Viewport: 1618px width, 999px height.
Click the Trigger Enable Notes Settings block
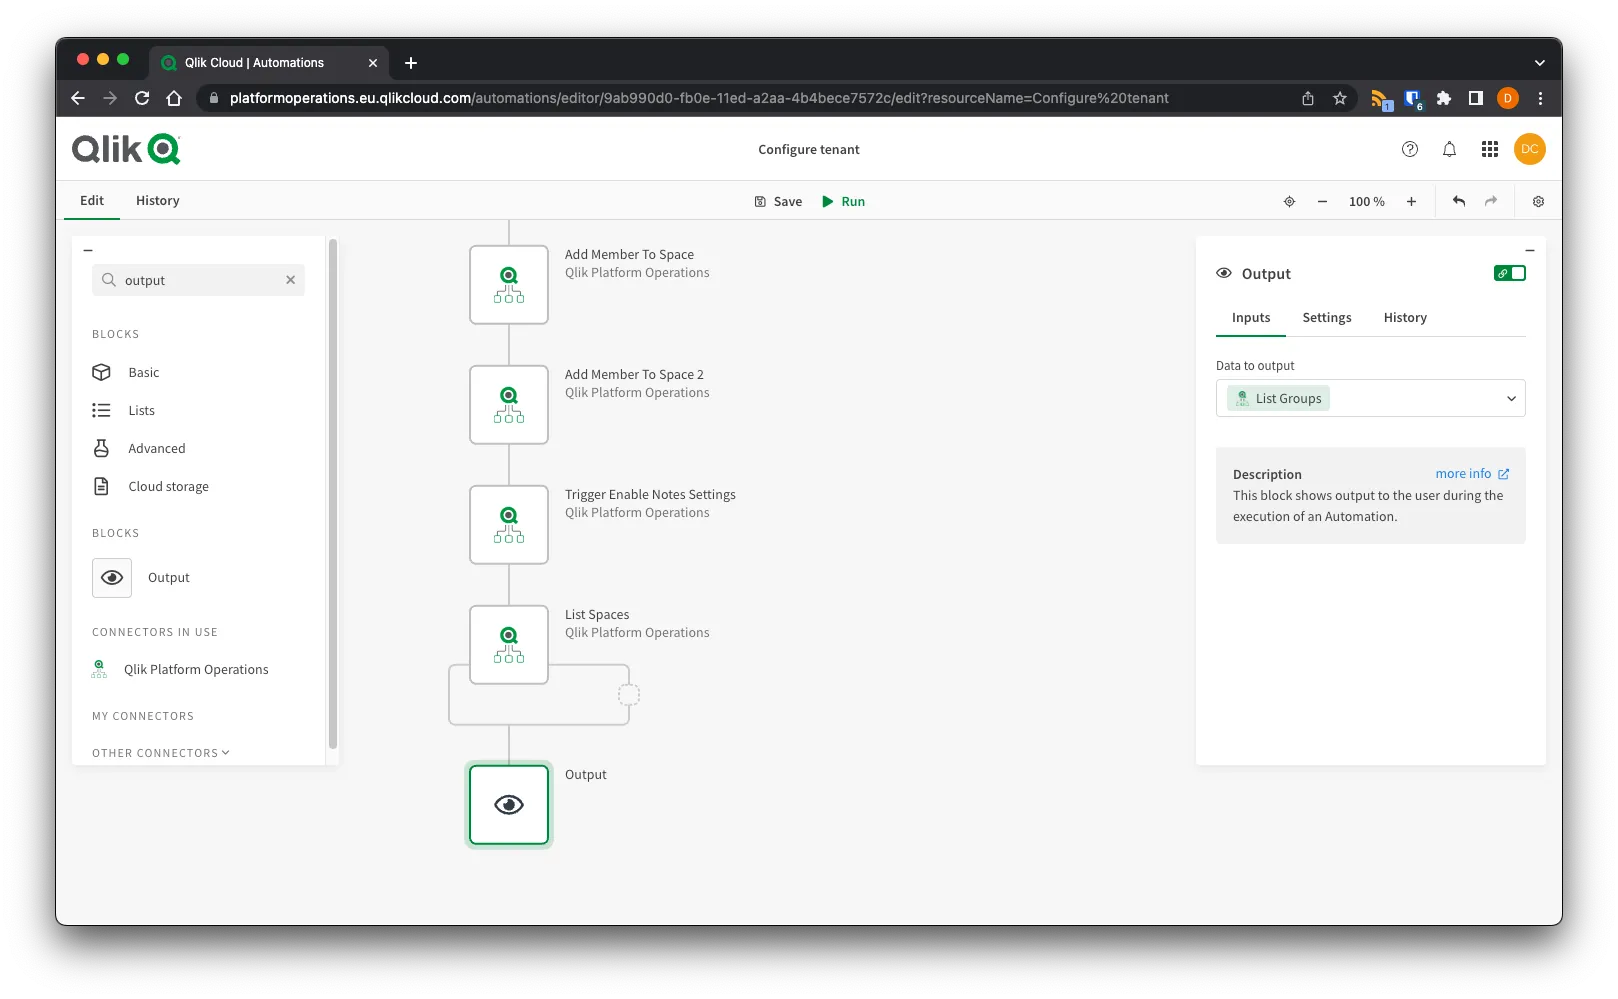pyautogui.click(x=509, y=525)
